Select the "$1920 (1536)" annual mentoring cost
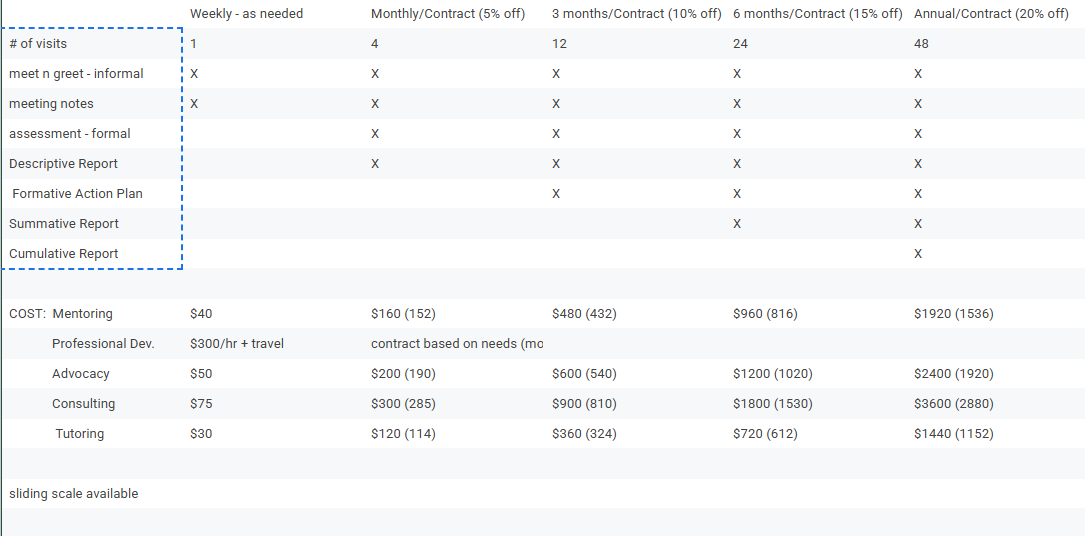This screenshot has height=536, width=1085. click(x=953, y=314)
